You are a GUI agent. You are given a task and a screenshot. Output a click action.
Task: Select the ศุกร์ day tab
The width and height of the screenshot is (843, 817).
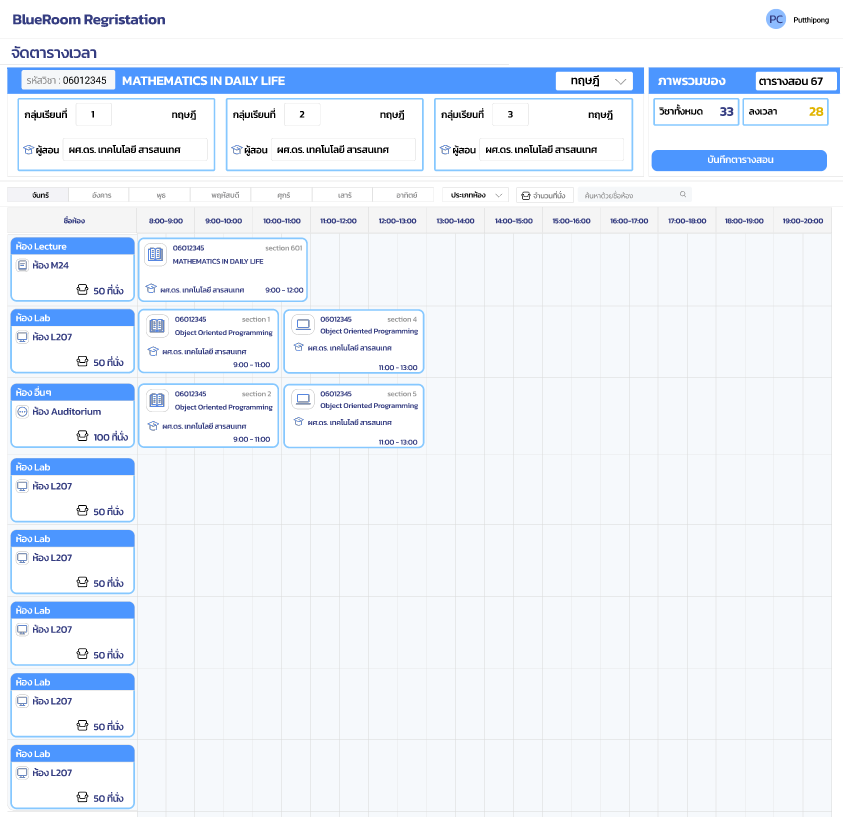click(283, 194)
